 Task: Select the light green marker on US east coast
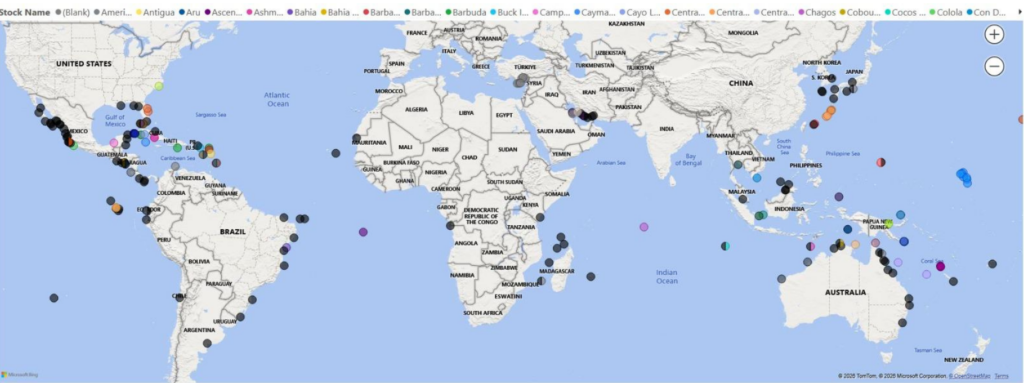pyautogui.click(x=159, y=86)
